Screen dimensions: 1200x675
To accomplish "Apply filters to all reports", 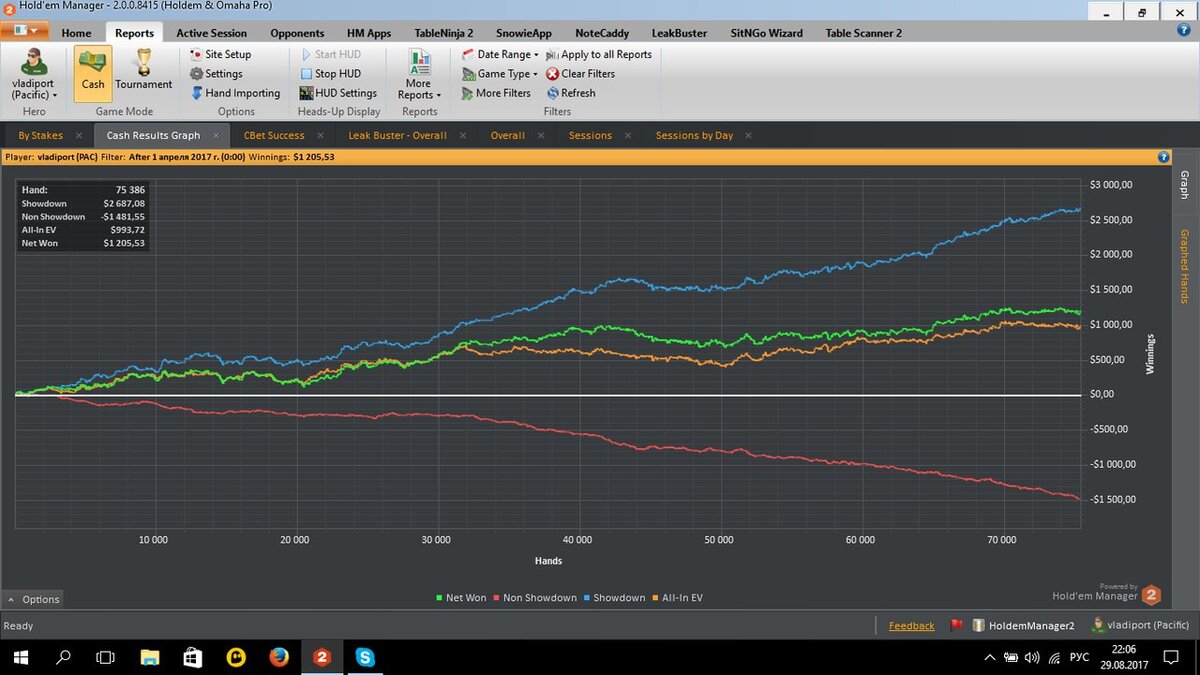I will 599,54.
